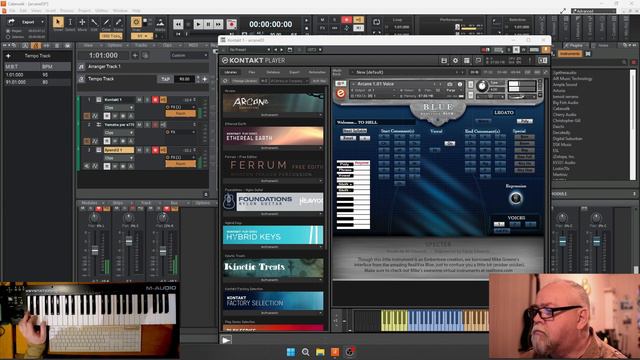Image resolution: width=640 pixels, height=360 pixels.
Task: Toggle the Snap to grid button
Action: pos(136,22)
